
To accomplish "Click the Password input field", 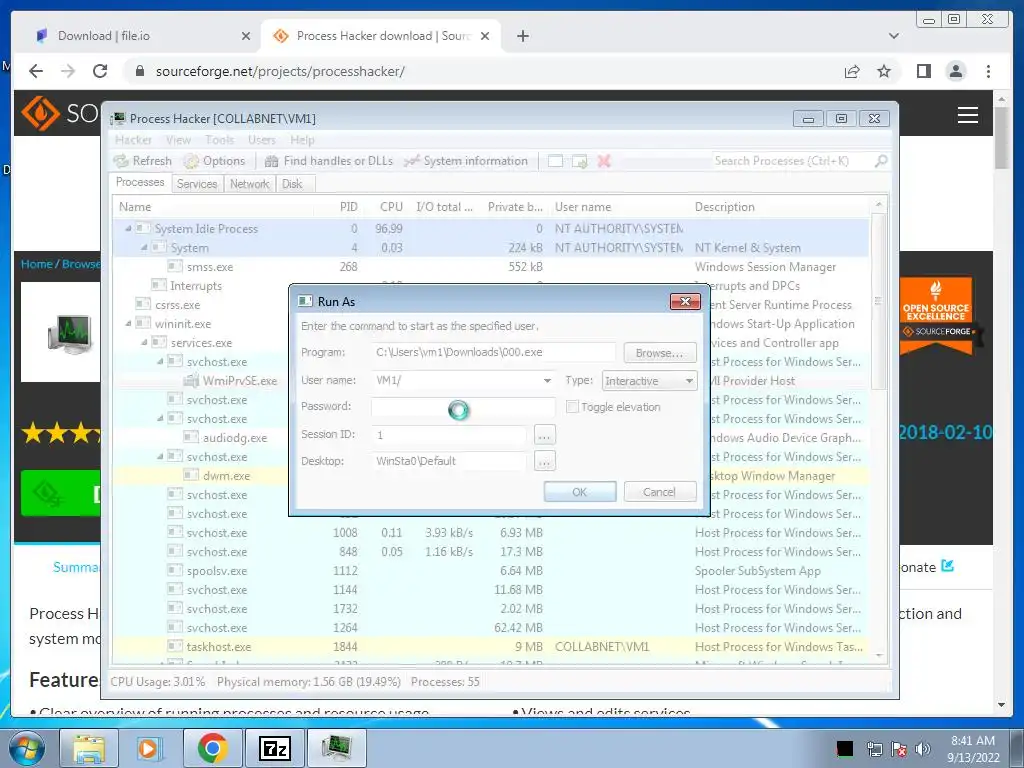I will [463, 406].
